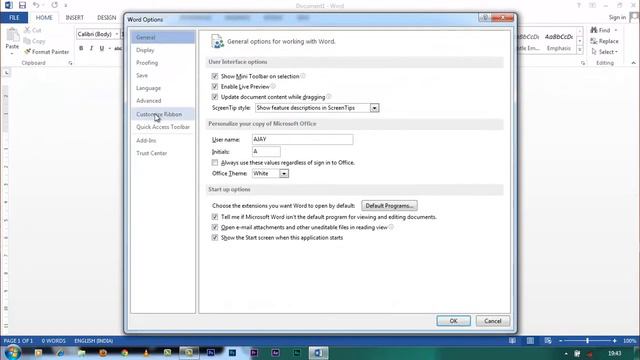Expand the Styles gallery More button

point(580,50)
